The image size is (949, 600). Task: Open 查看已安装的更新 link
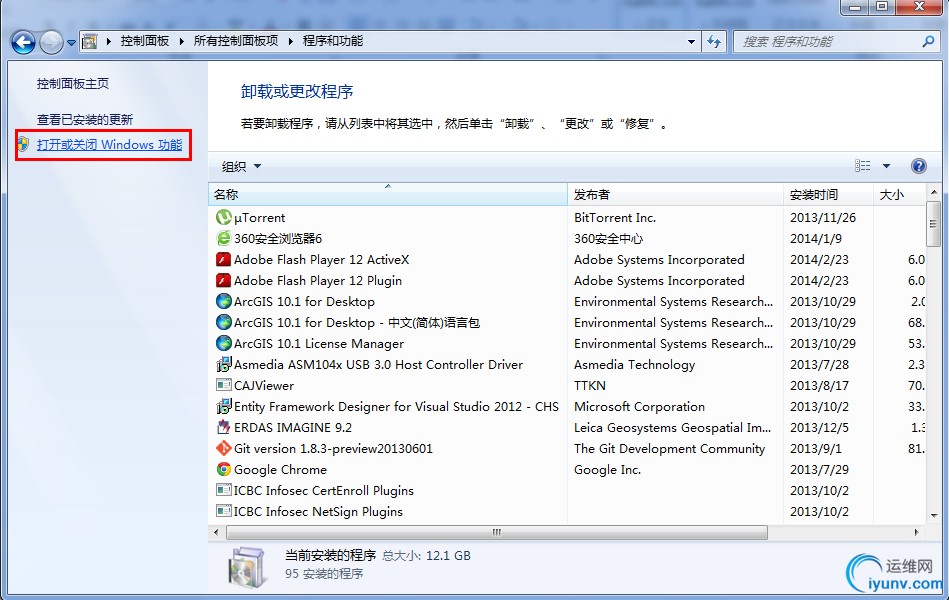[85, 119]
